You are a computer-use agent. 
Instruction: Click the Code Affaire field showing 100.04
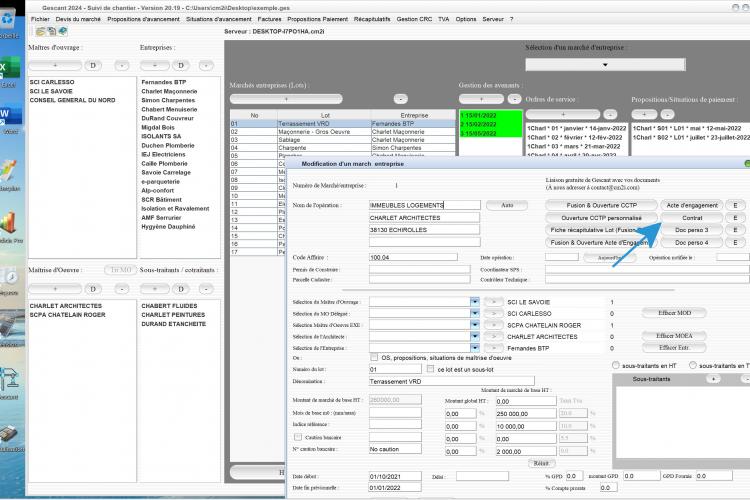click(x=413, y=257)
